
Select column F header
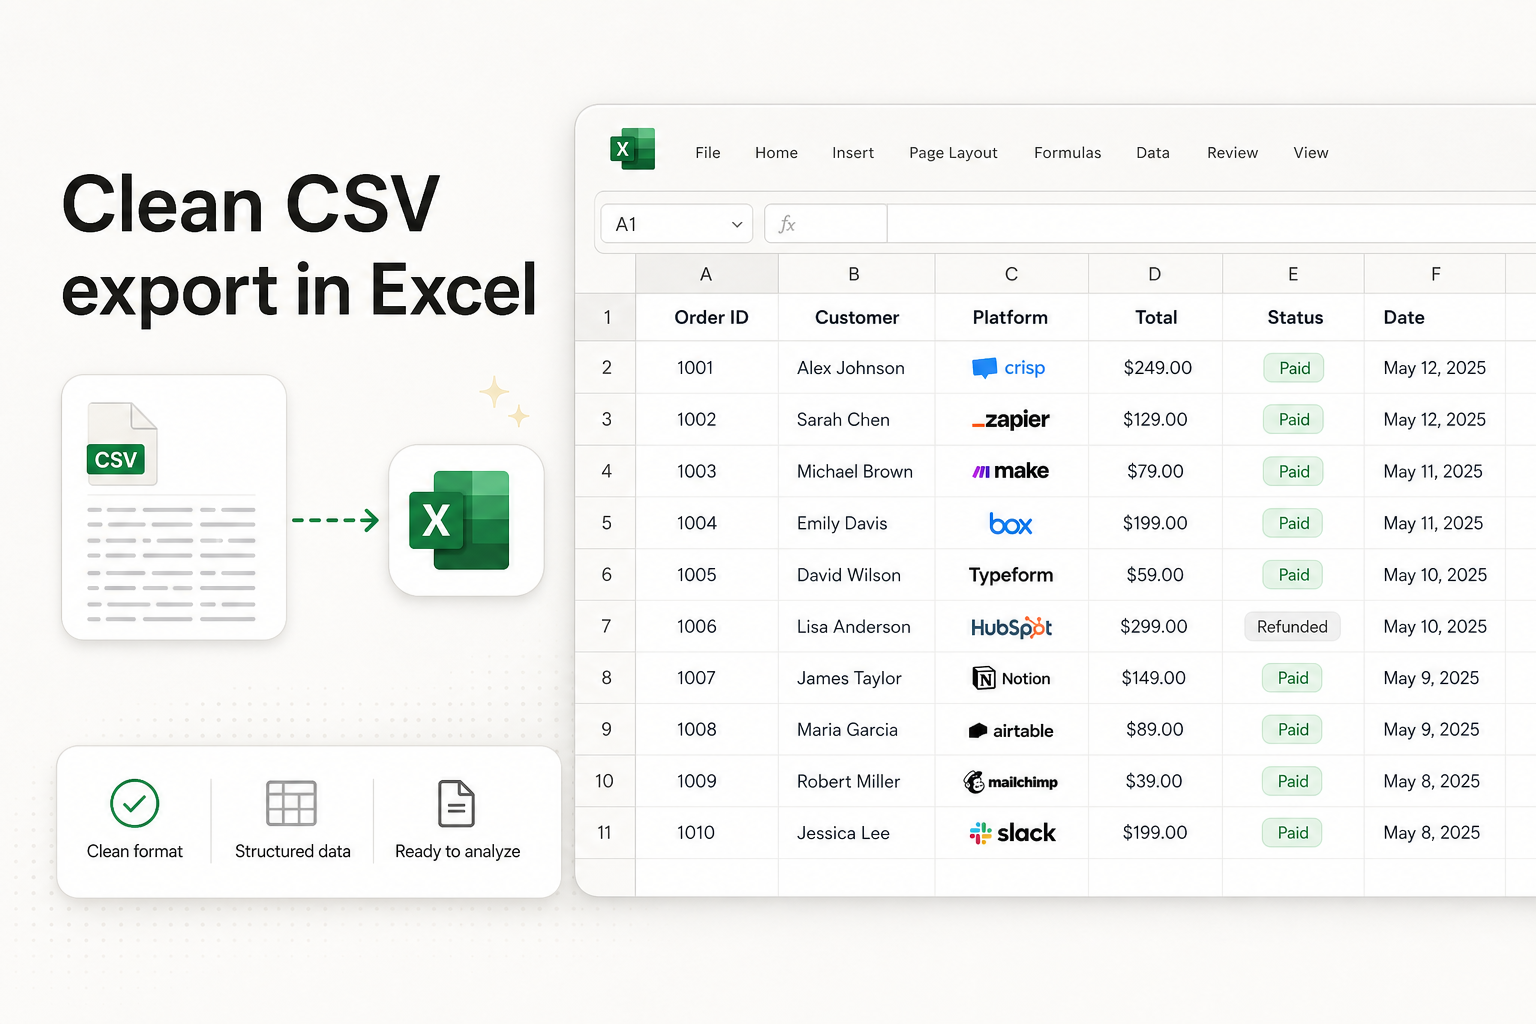tap(1435, 274)
